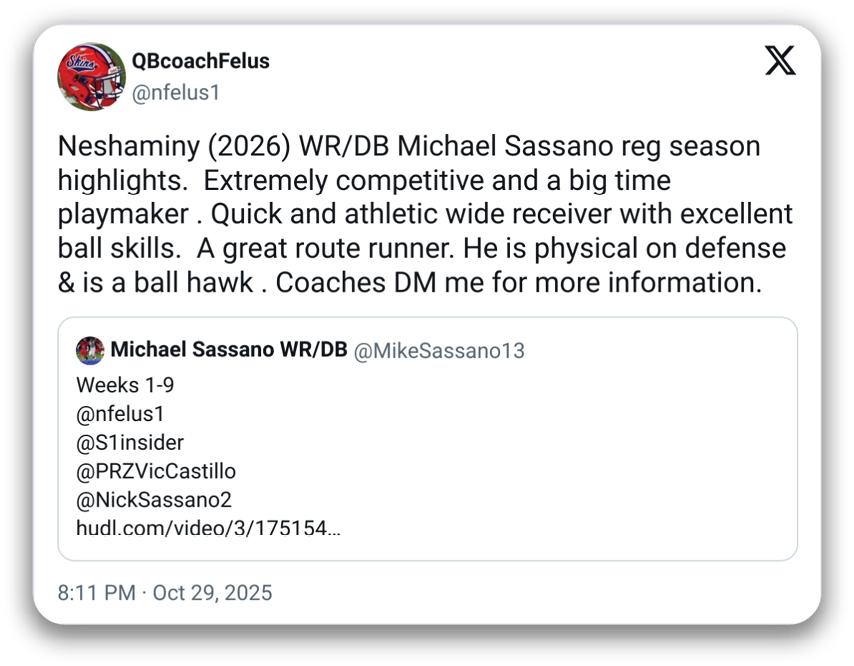The width and height of the screenshot is (854, 666).
Task: Follow the hudl.com video link
Action: pyautogui.click(x=208, y=529)
